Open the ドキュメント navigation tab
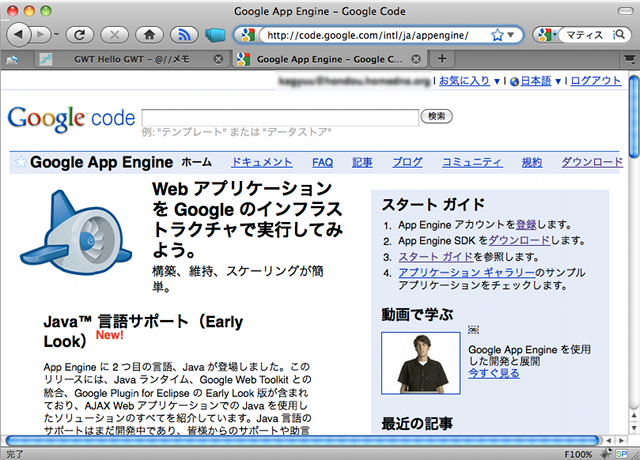The height and width of the screenshot is (460, 640). [x=262, y=162]
